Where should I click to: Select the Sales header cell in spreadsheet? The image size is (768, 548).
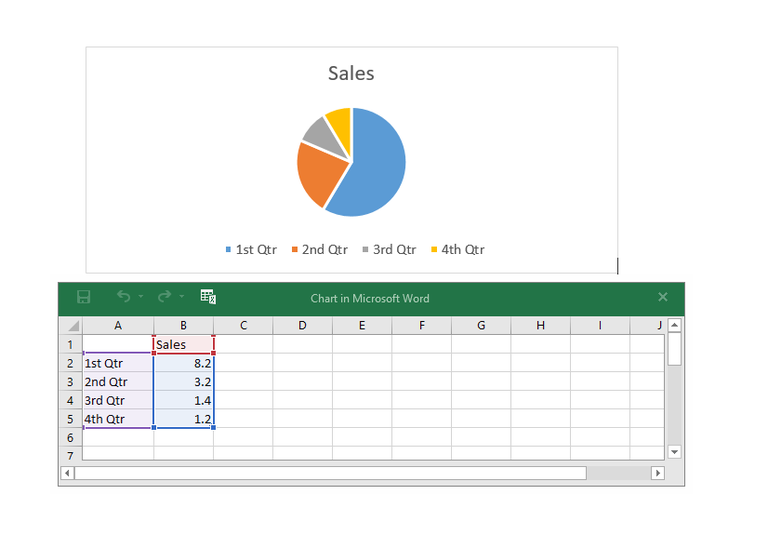pyautogui.click(x=184, y=344)
